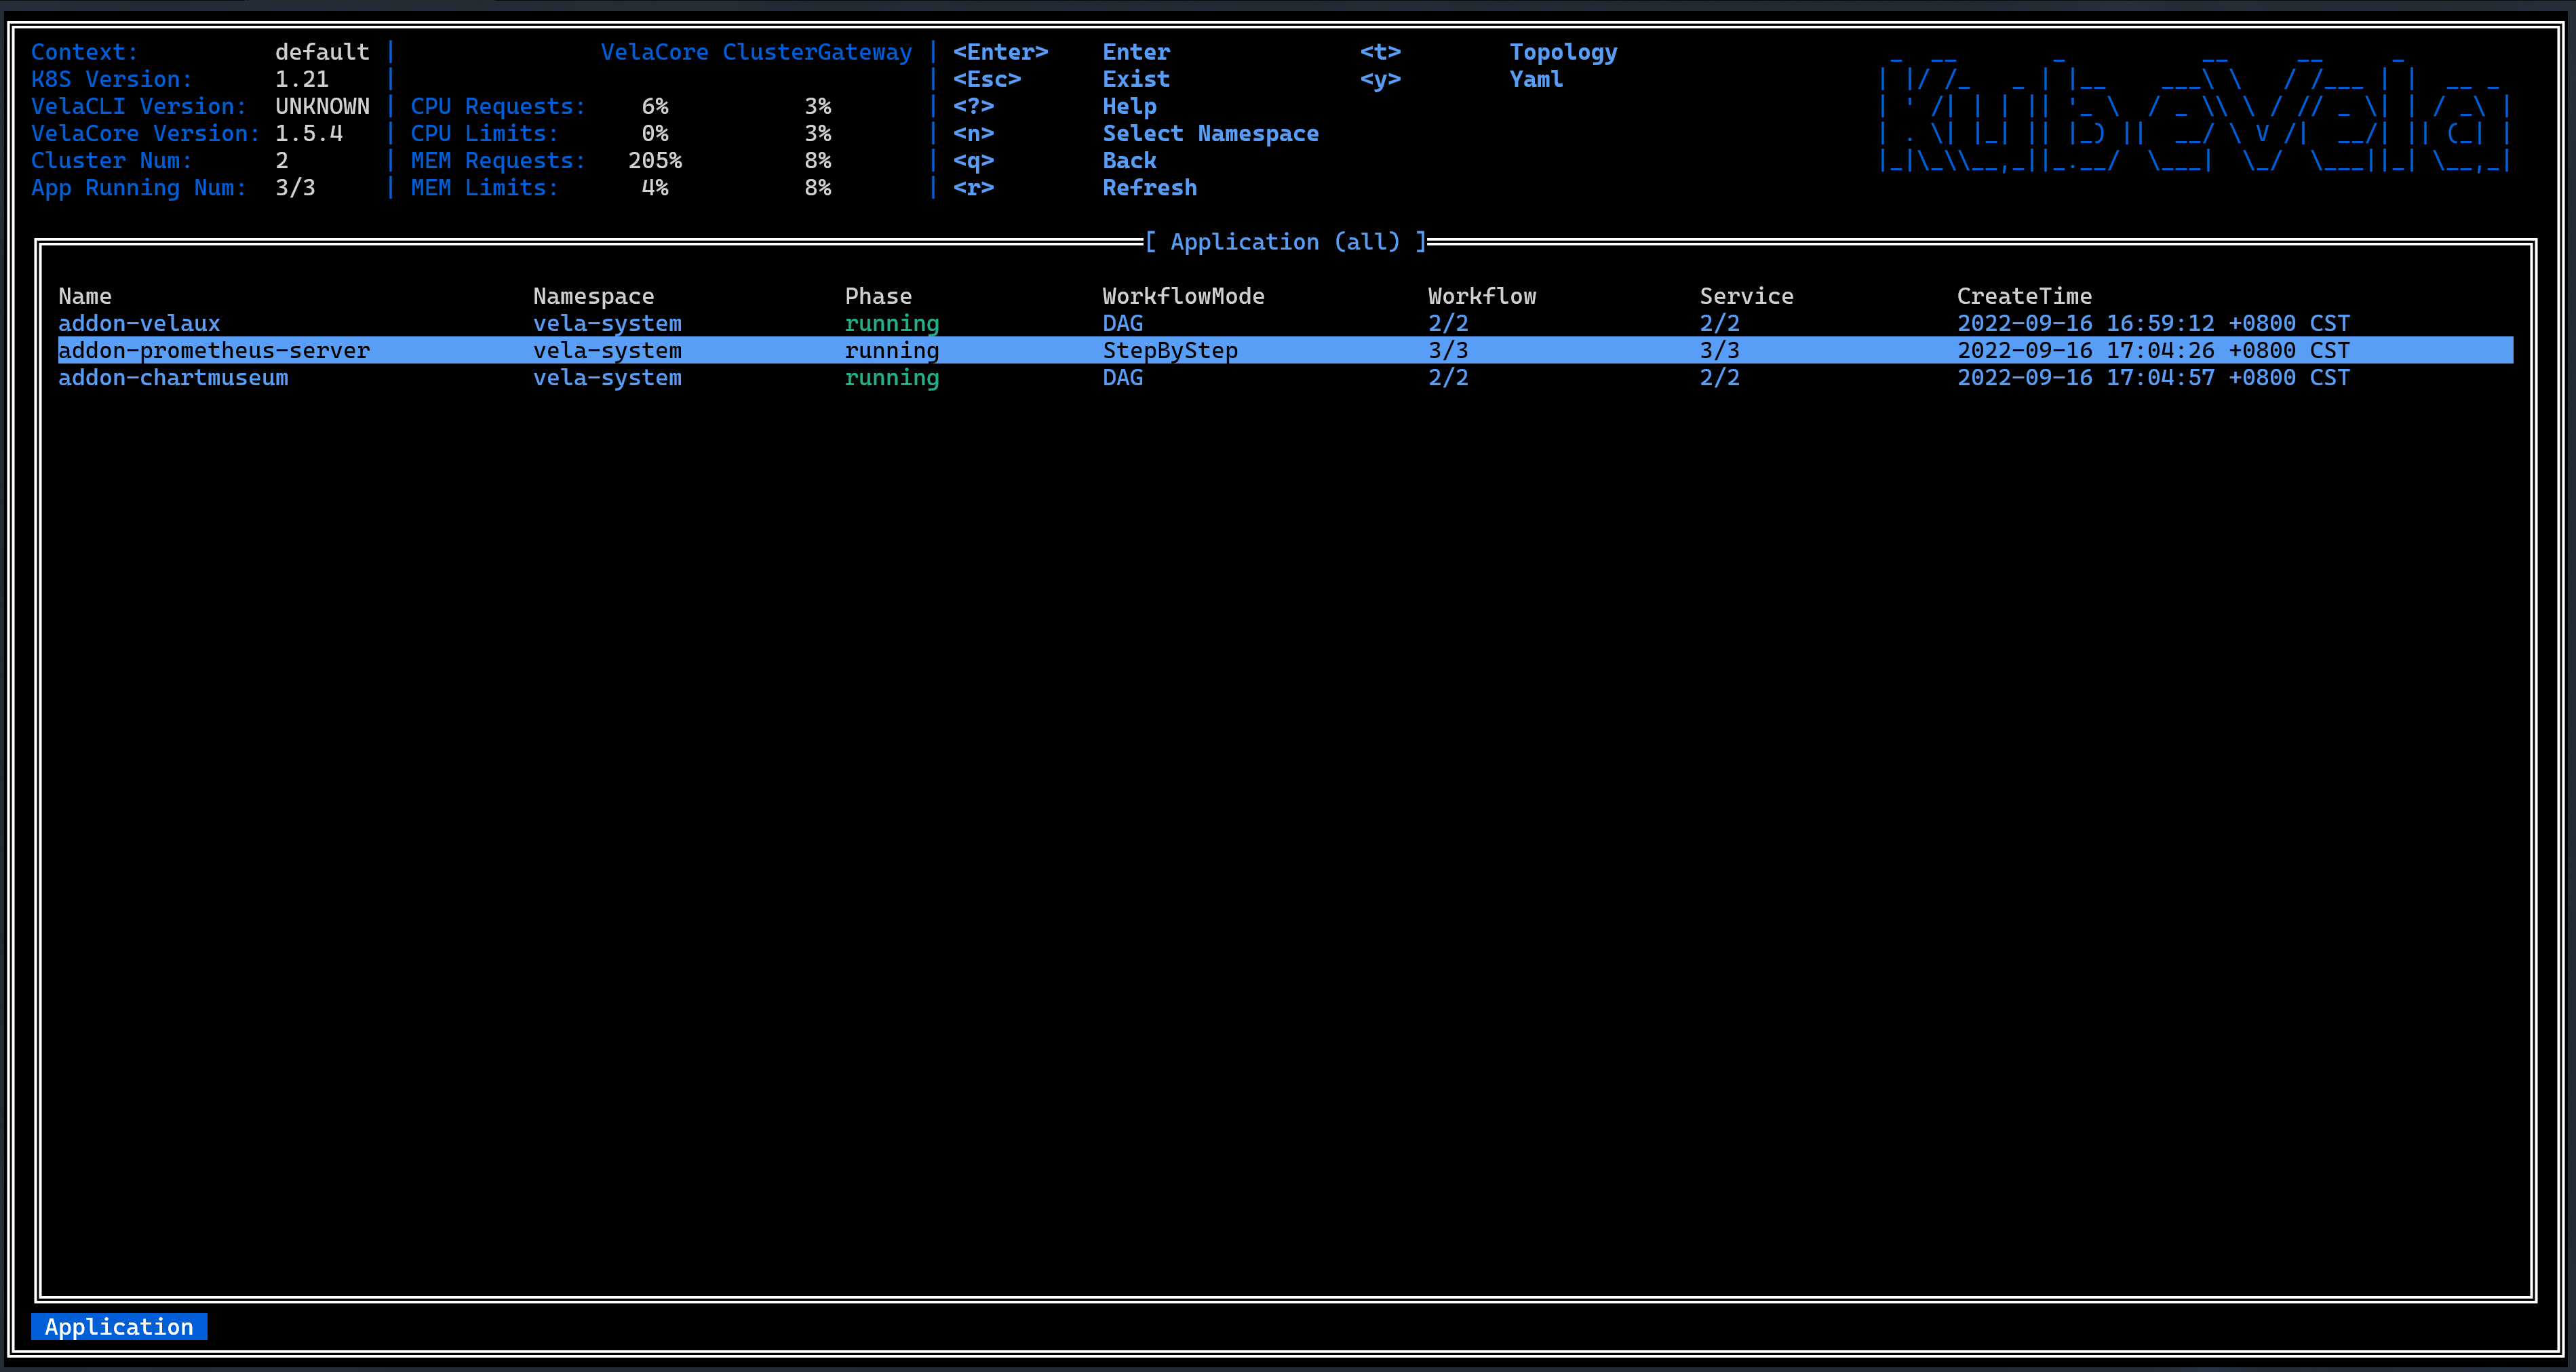
Task: Click the CPU Limits label
Action: (485, 133)
